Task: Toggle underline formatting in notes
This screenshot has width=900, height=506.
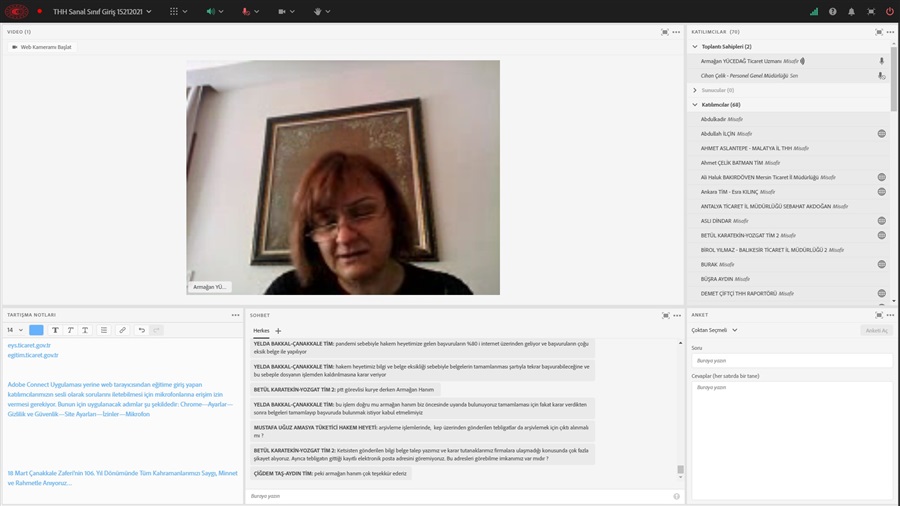Action: (x=85, y=330)
